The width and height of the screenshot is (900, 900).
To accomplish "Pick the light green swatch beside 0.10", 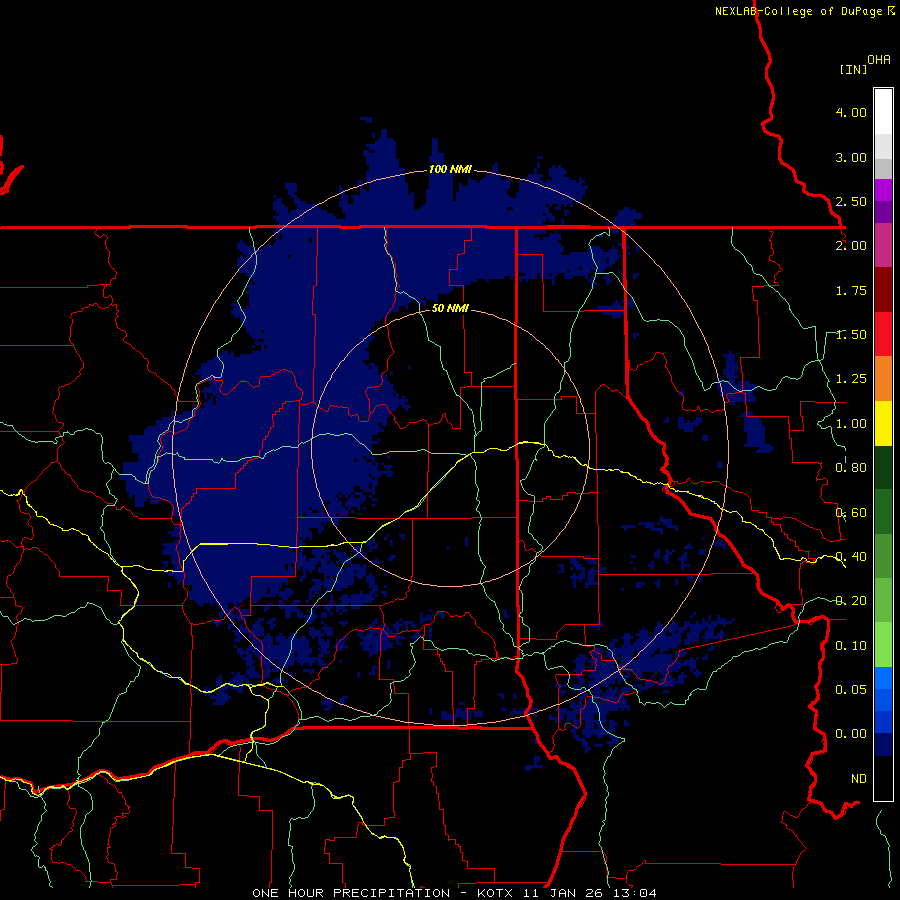I will pyautogui.click(x=883, y=645).
